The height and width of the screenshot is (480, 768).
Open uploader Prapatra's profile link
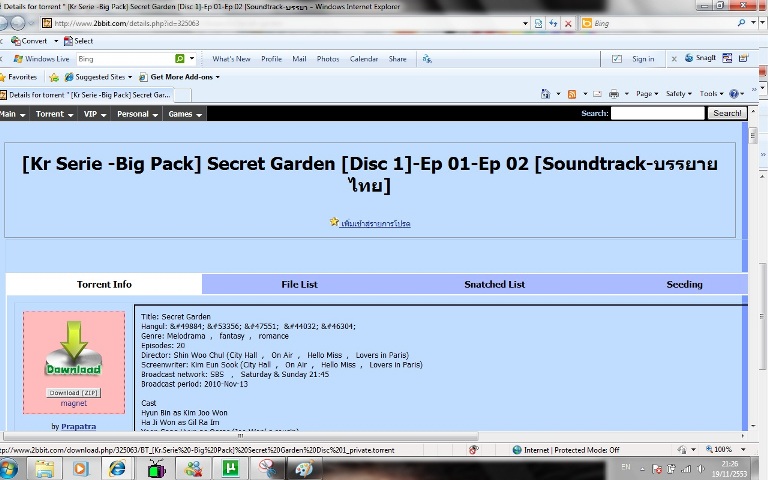(x=78, y=427)
